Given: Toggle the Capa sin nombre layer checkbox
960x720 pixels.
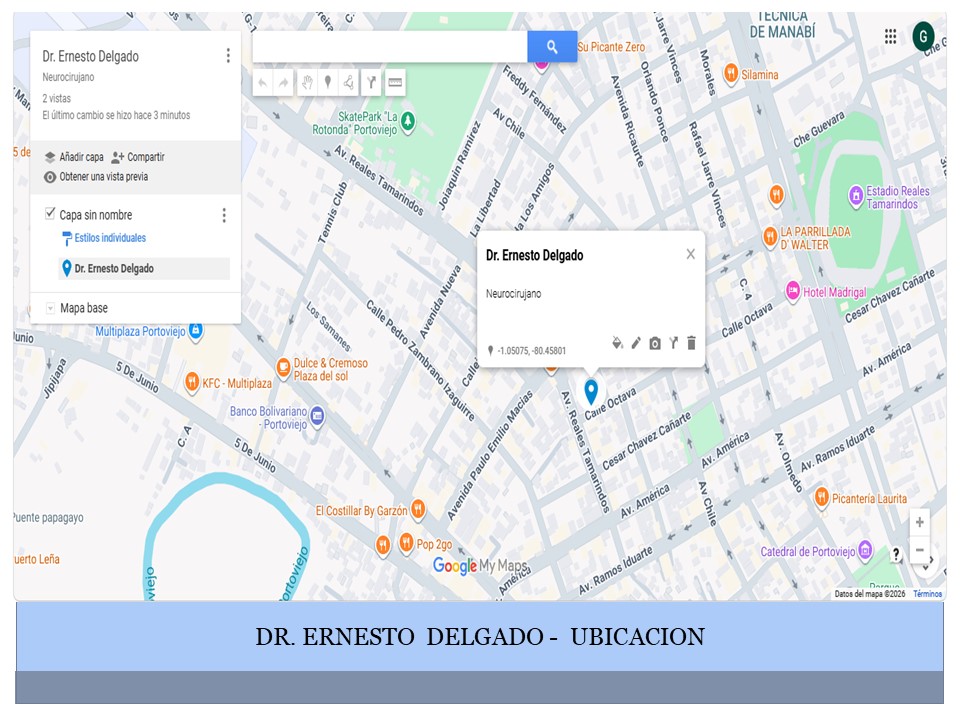Looking at the screenshot, I should point(50,214).
